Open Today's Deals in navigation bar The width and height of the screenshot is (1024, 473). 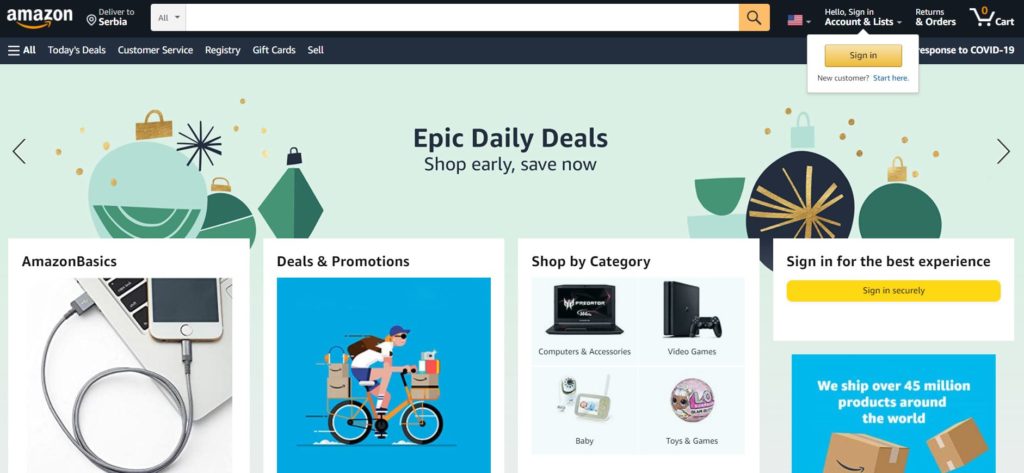pos(76,50)
